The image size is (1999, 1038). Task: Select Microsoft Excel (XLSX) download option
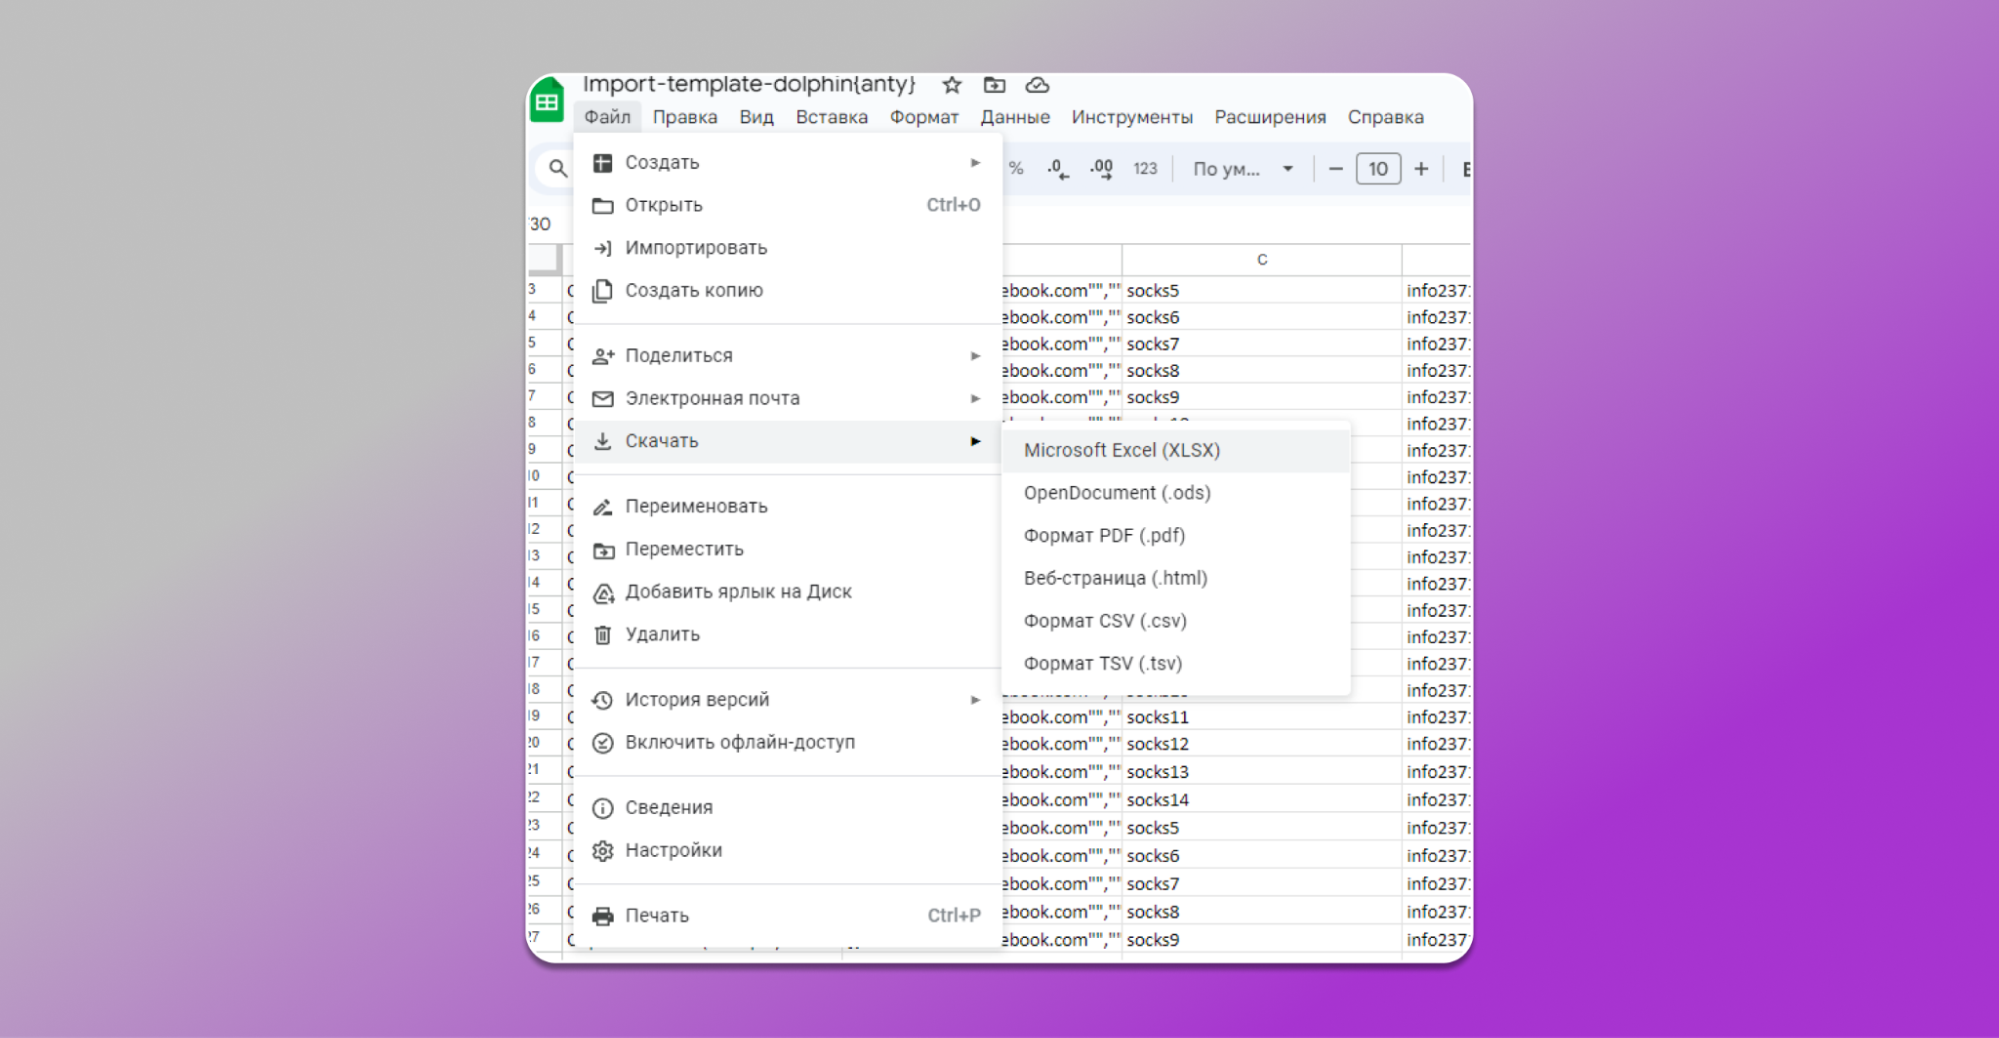tap(1122, 451)
